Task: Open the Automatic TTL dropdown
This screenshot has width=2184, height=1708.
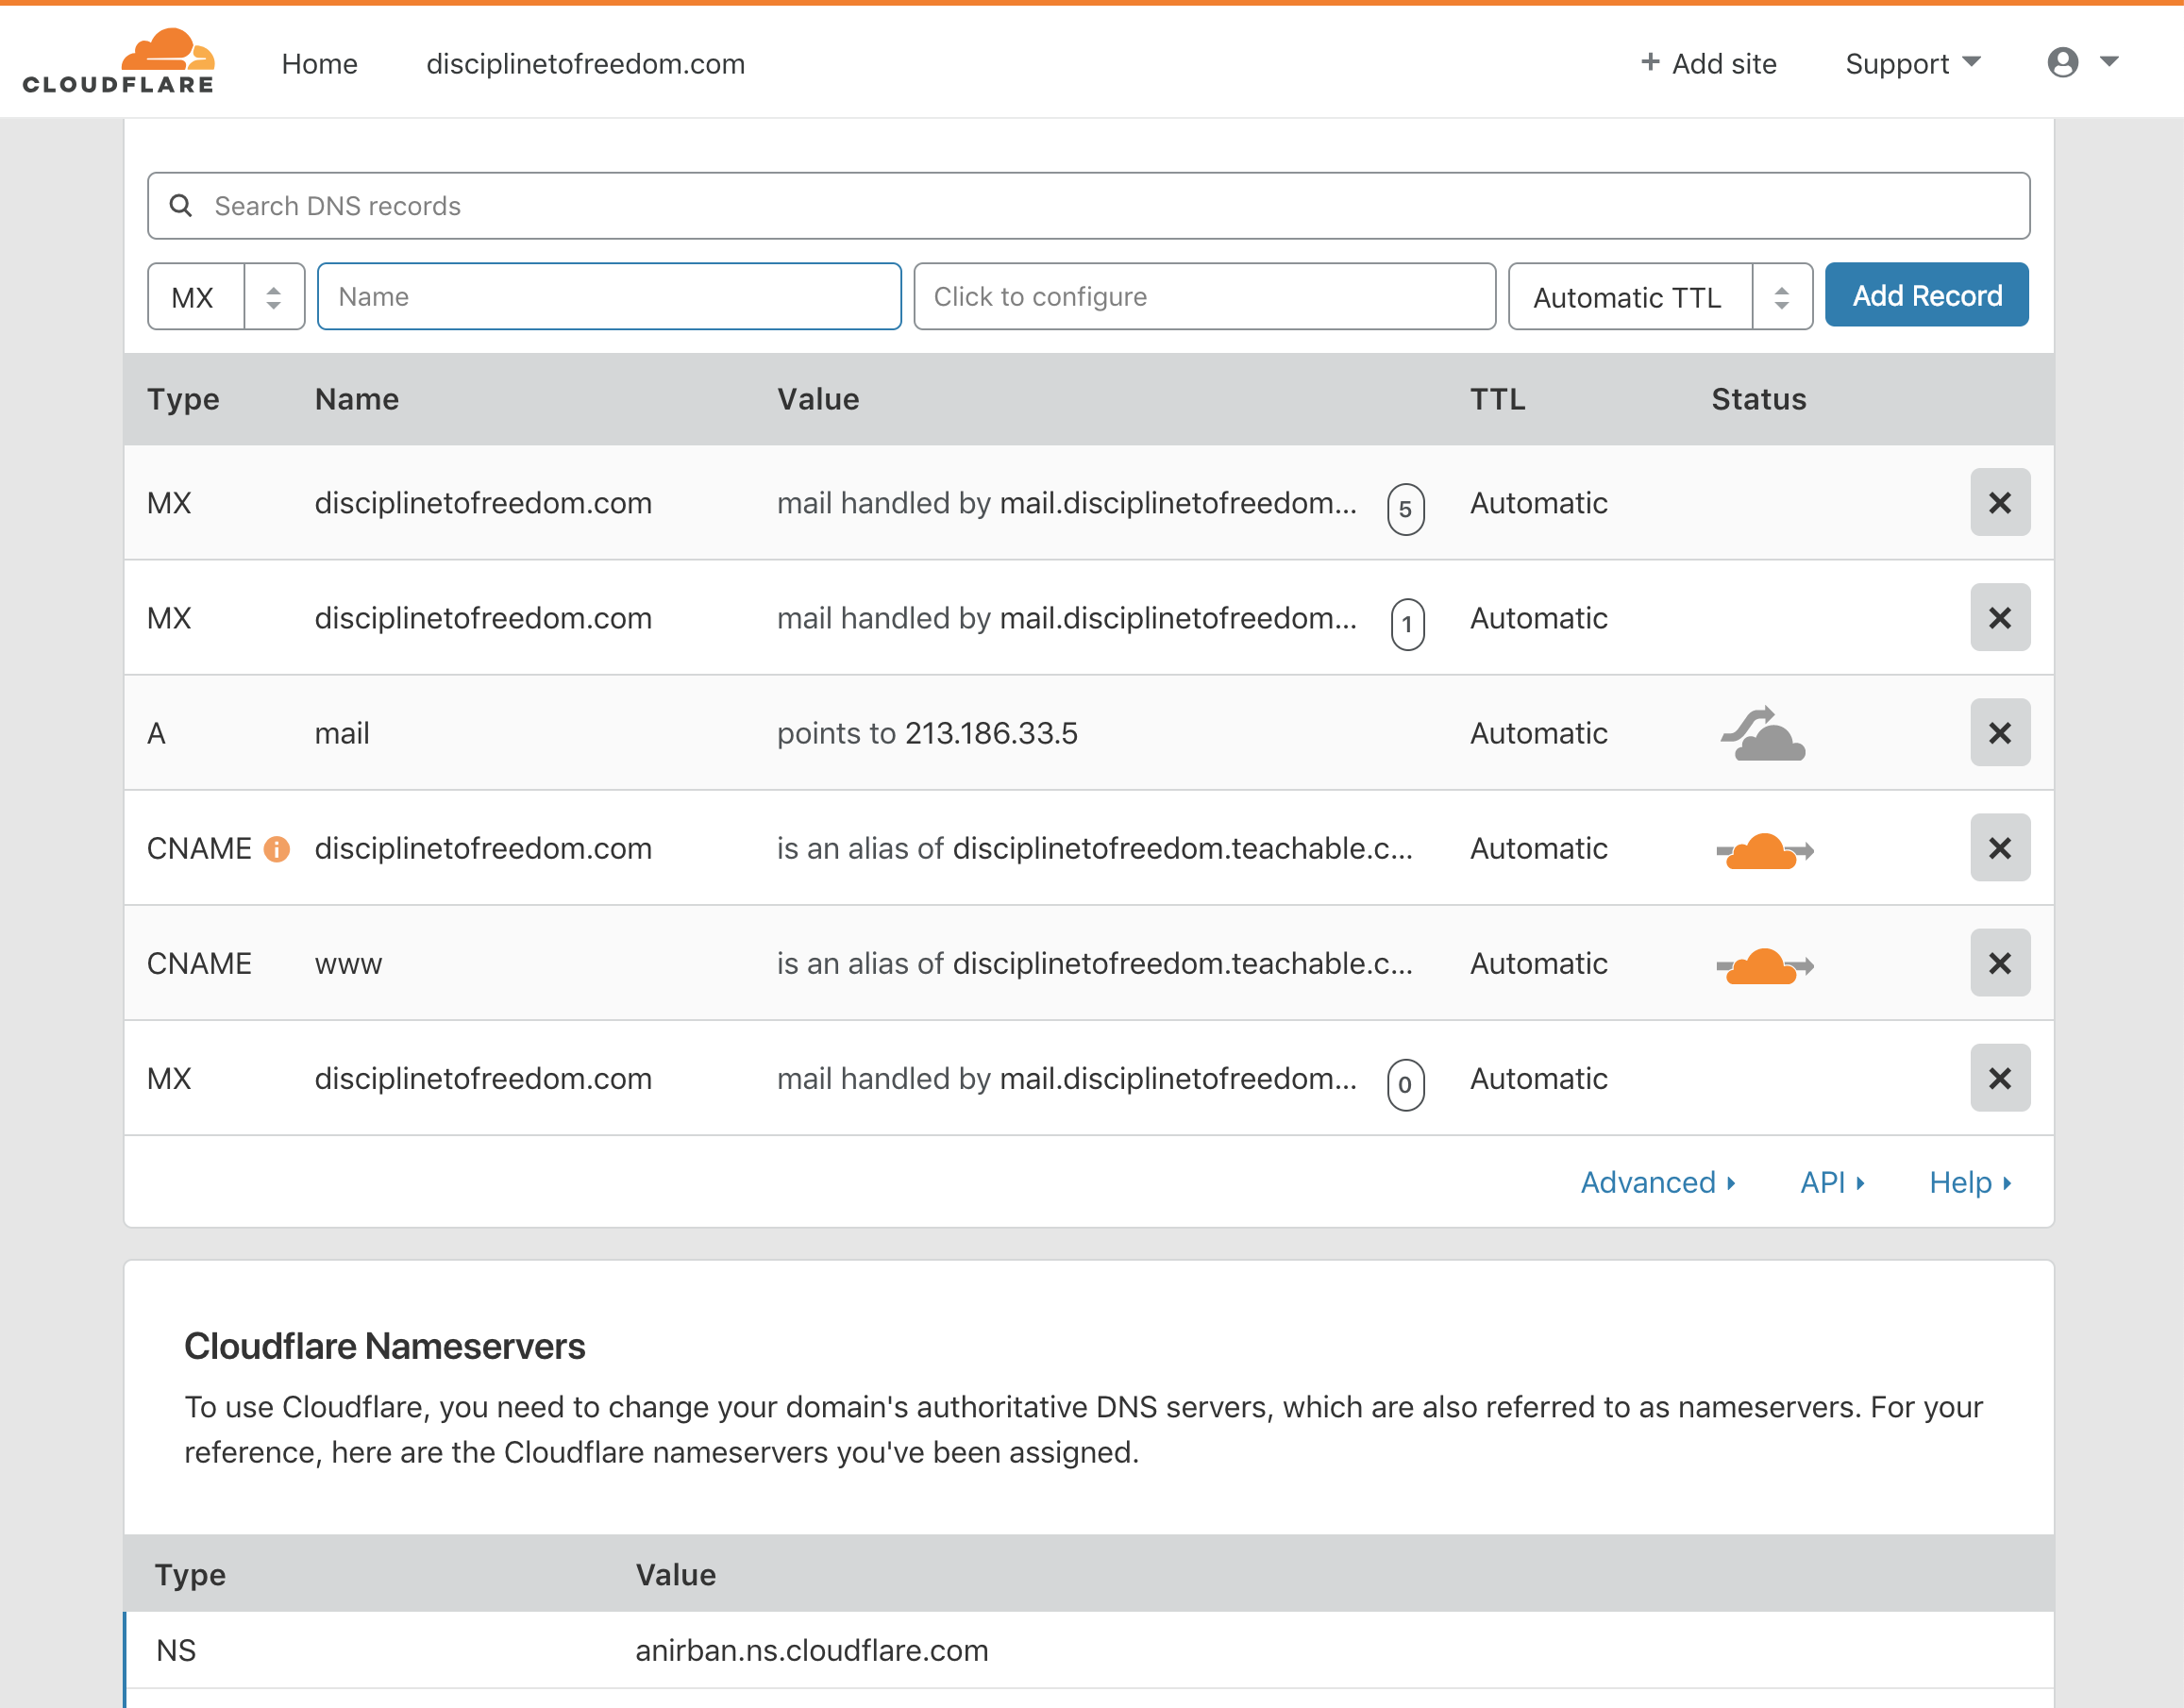Action: coord(1659,297)
